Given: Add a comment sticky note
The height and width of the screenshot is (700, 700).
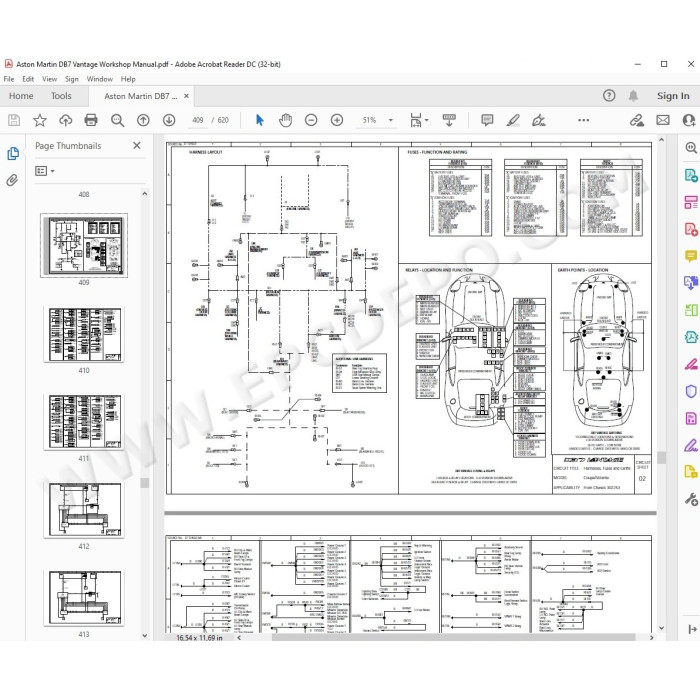Looking at the screenshot, I should pyautogui.click(x=487, y=120).
